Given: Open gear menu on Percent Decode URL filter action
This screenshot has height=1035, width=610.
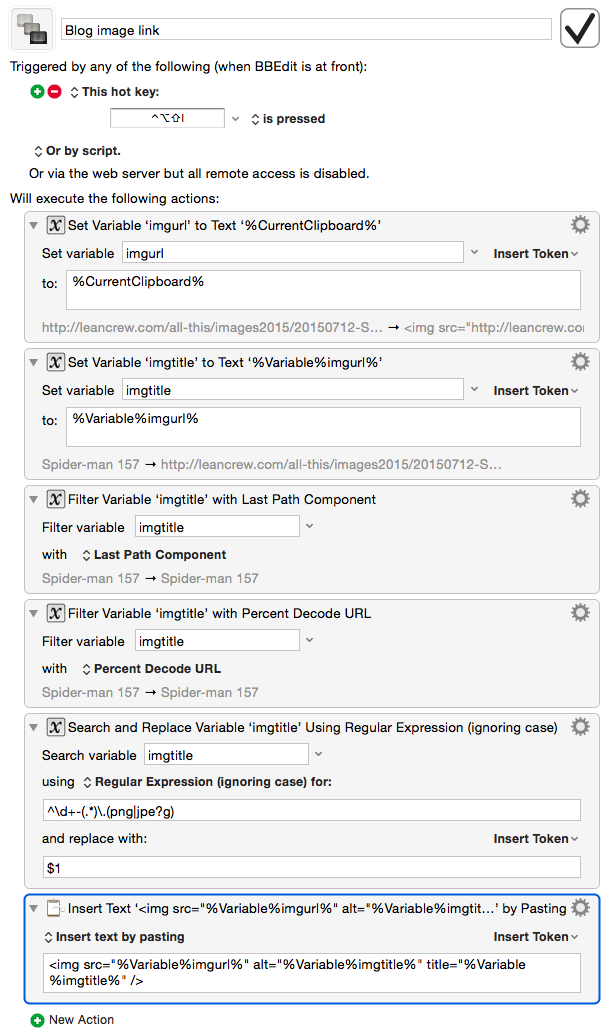Looking at the screenshot, I should click(x=580, y=612).
